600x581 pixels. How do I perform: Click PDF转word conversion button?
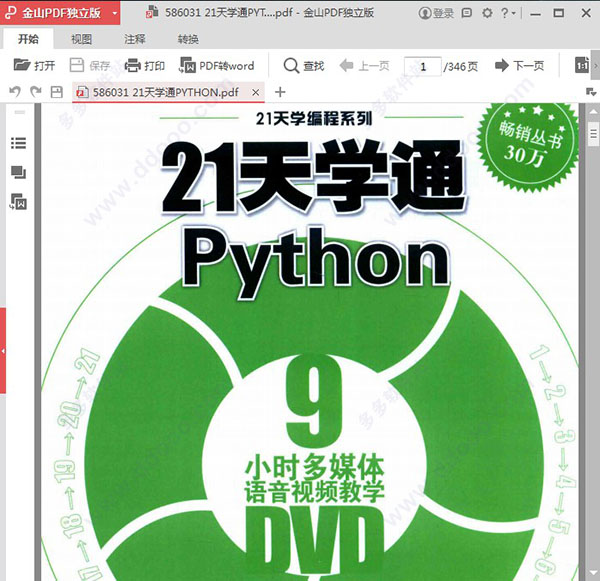point(217,65)
